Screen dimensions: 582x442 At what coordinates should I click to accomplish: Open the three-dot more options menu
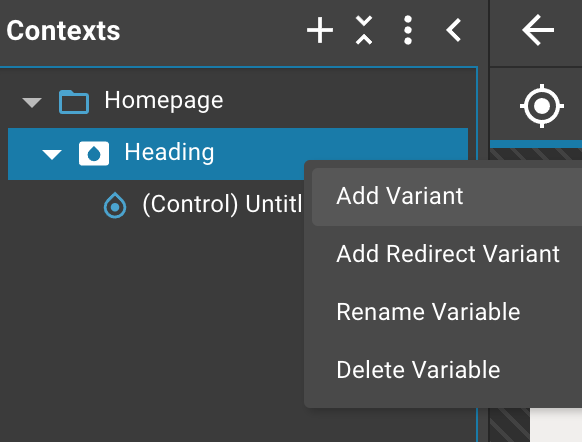(408, 30)
